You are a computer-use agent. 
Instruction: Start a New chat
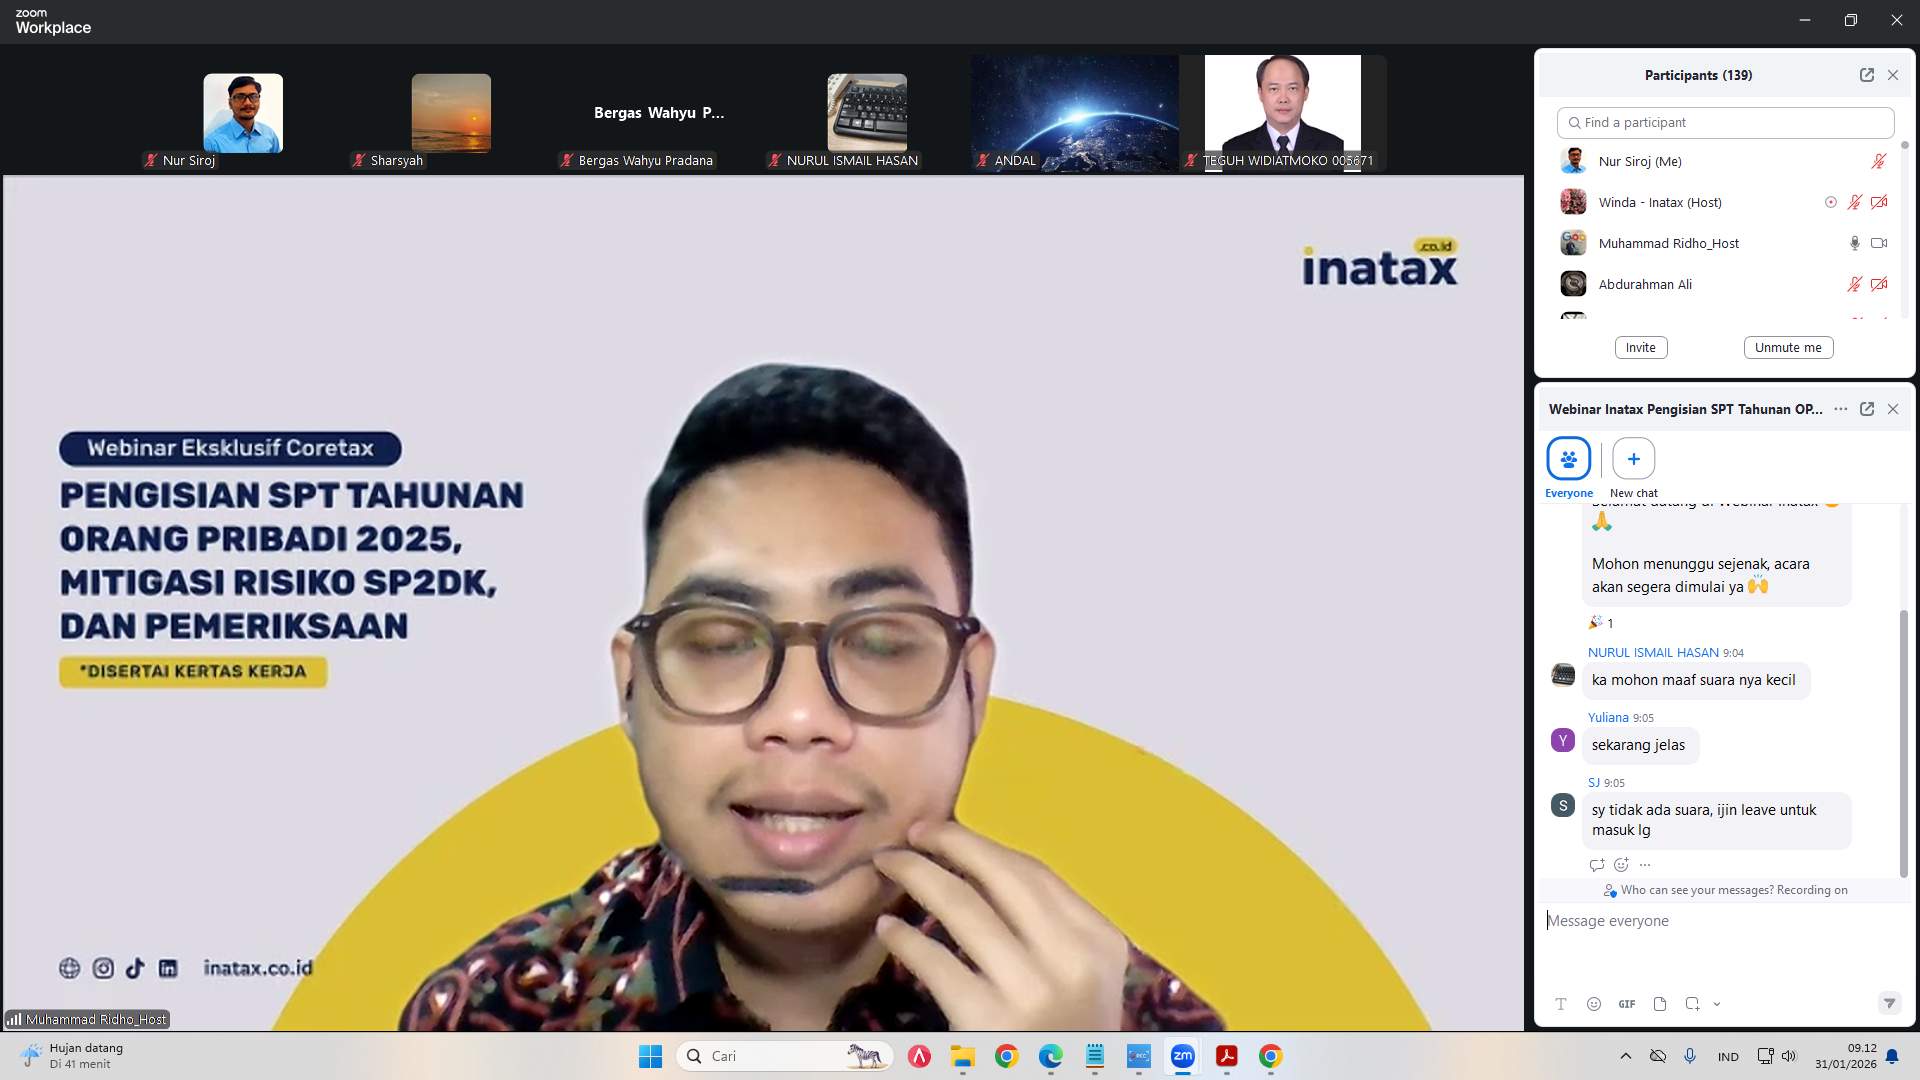(x=1633, y=459)
